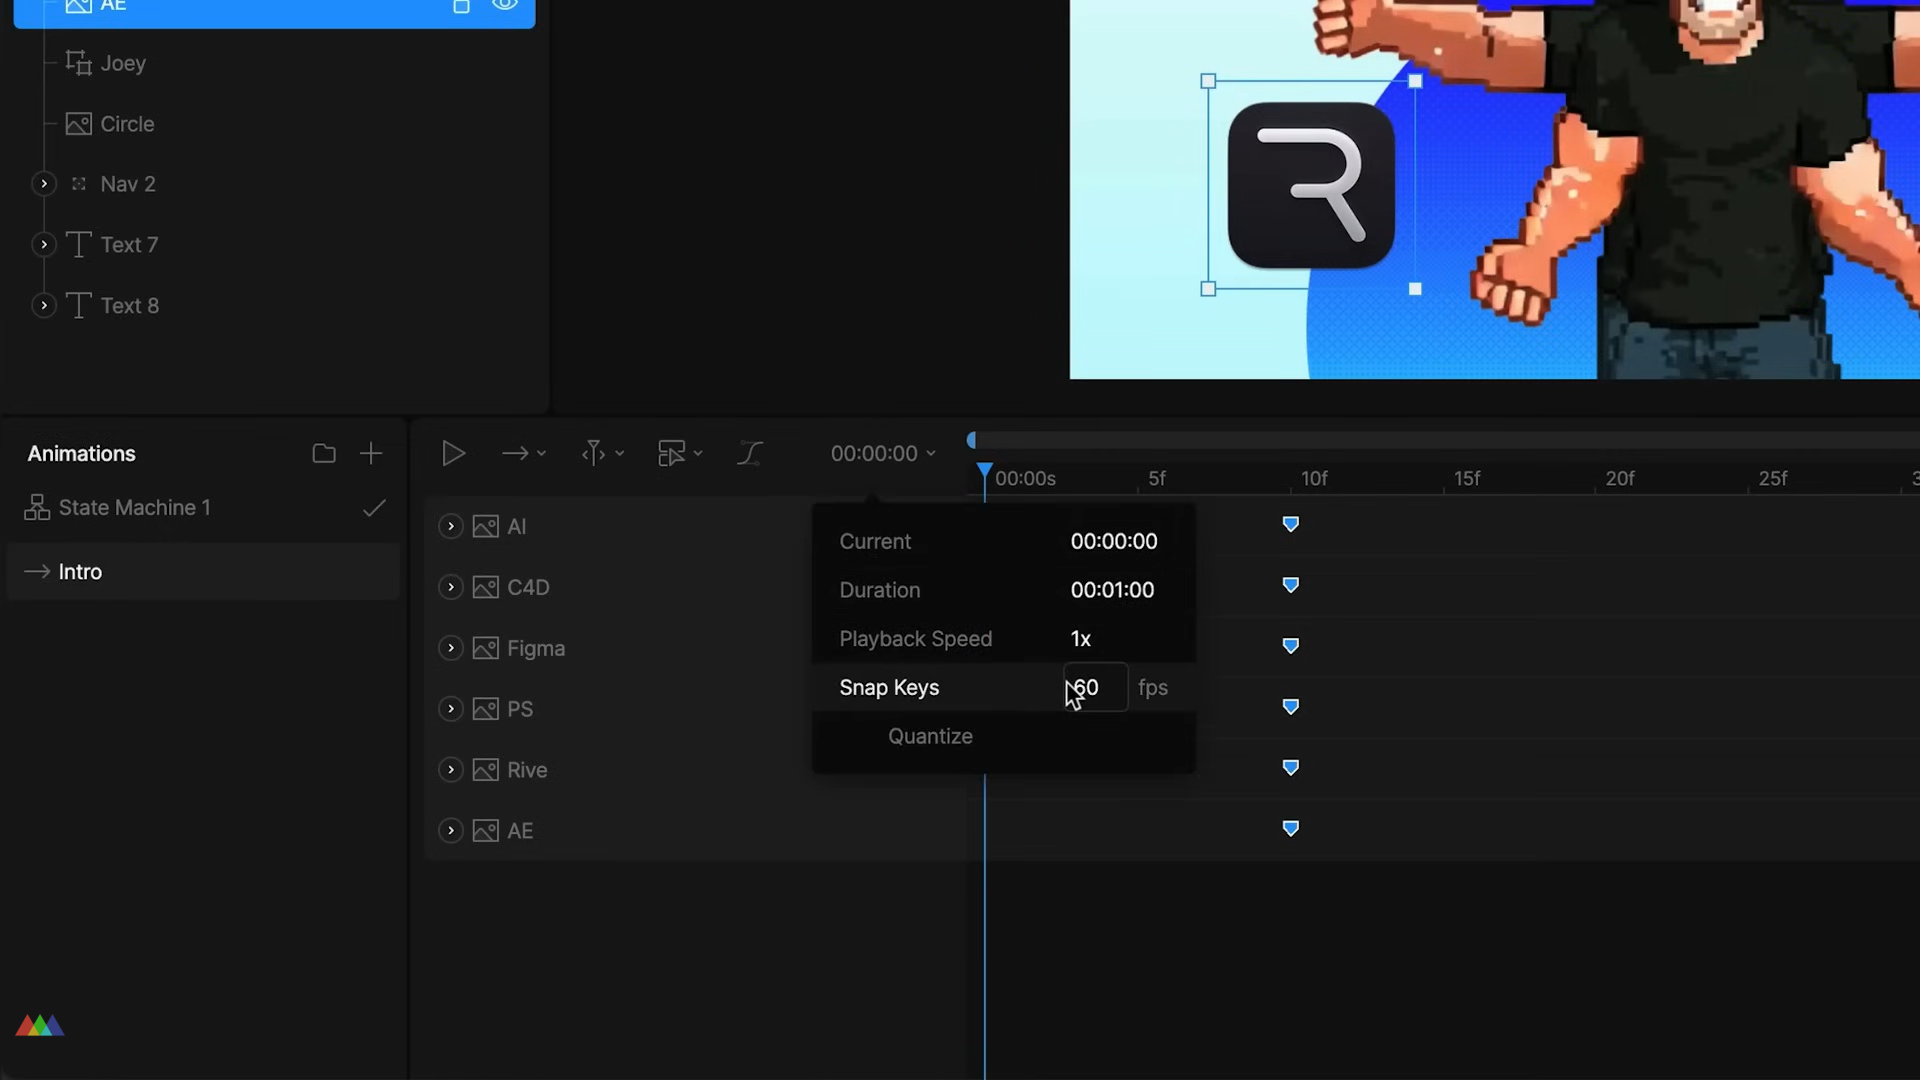Click the Circle image layer icon
Image resolution: width=1920 pixels, height=1080 pixels.
[78, 124]
